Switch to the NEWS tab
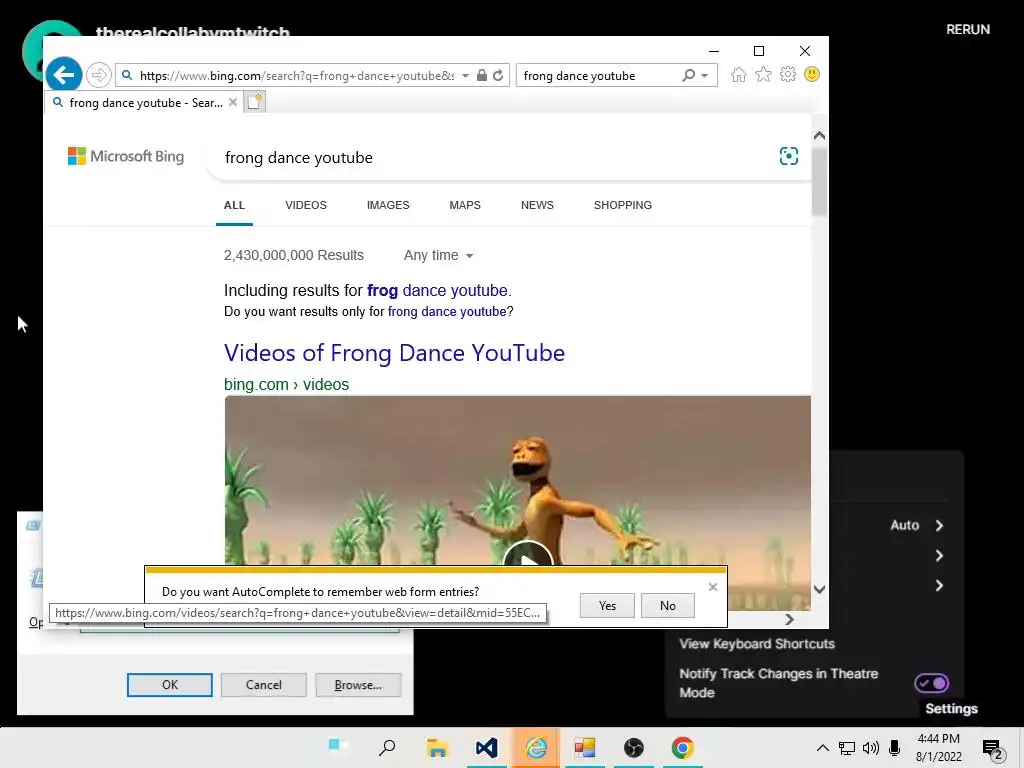 (537, 205)
